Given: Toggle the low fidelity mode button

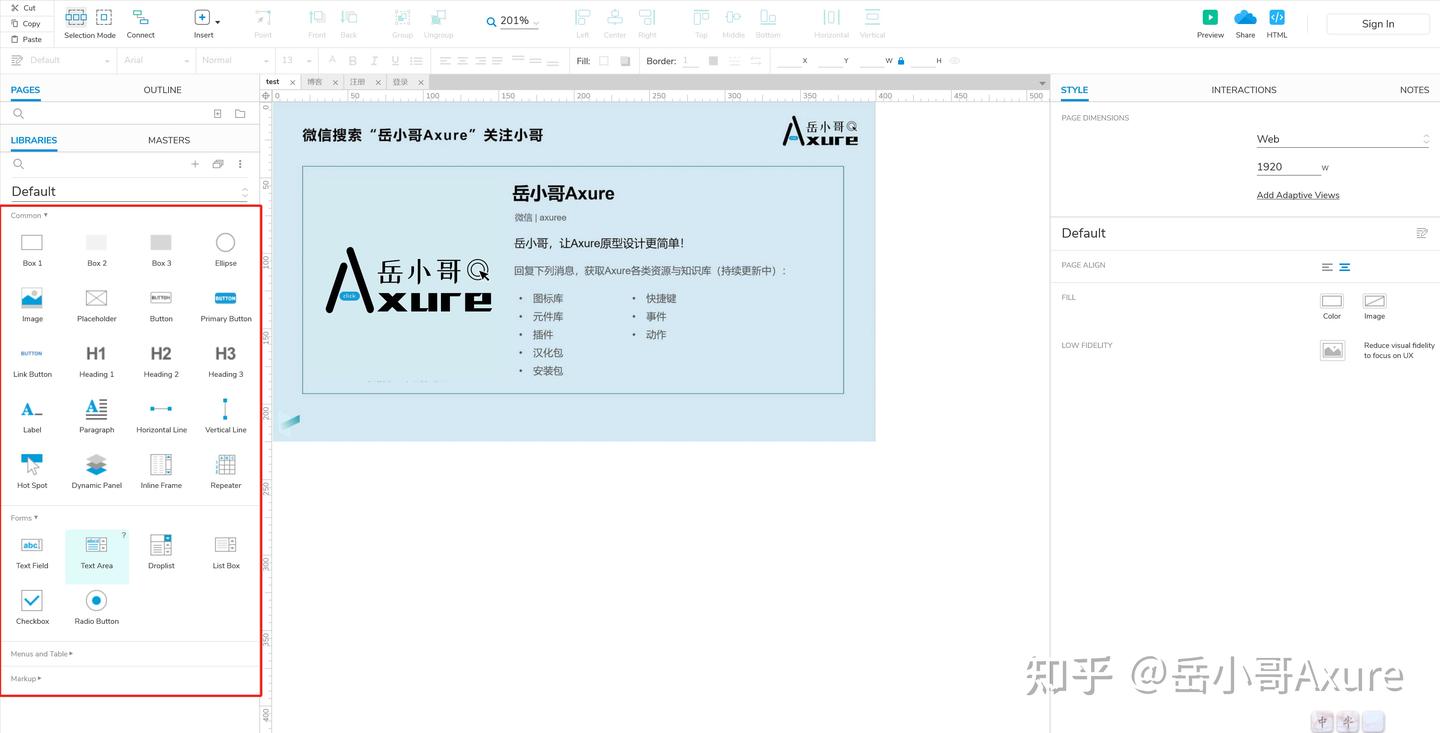Looking at the screenshot, I should (1332, 350).
